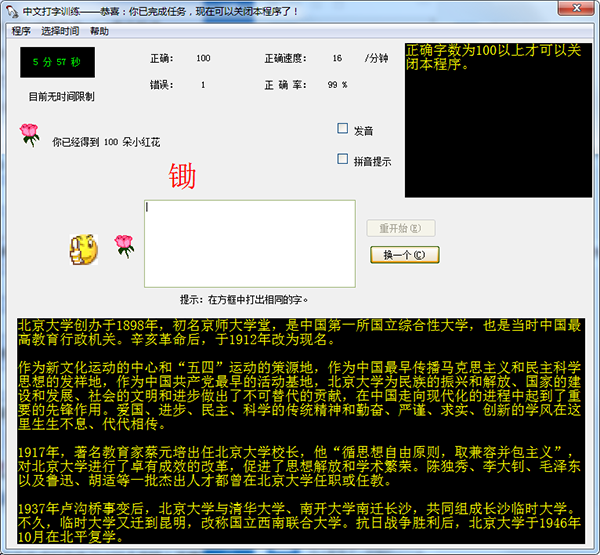Image resolution: width=600 pixels, height=555 pixels.
Task: Click the 正确 count value 100
Action: pos(203,58)
